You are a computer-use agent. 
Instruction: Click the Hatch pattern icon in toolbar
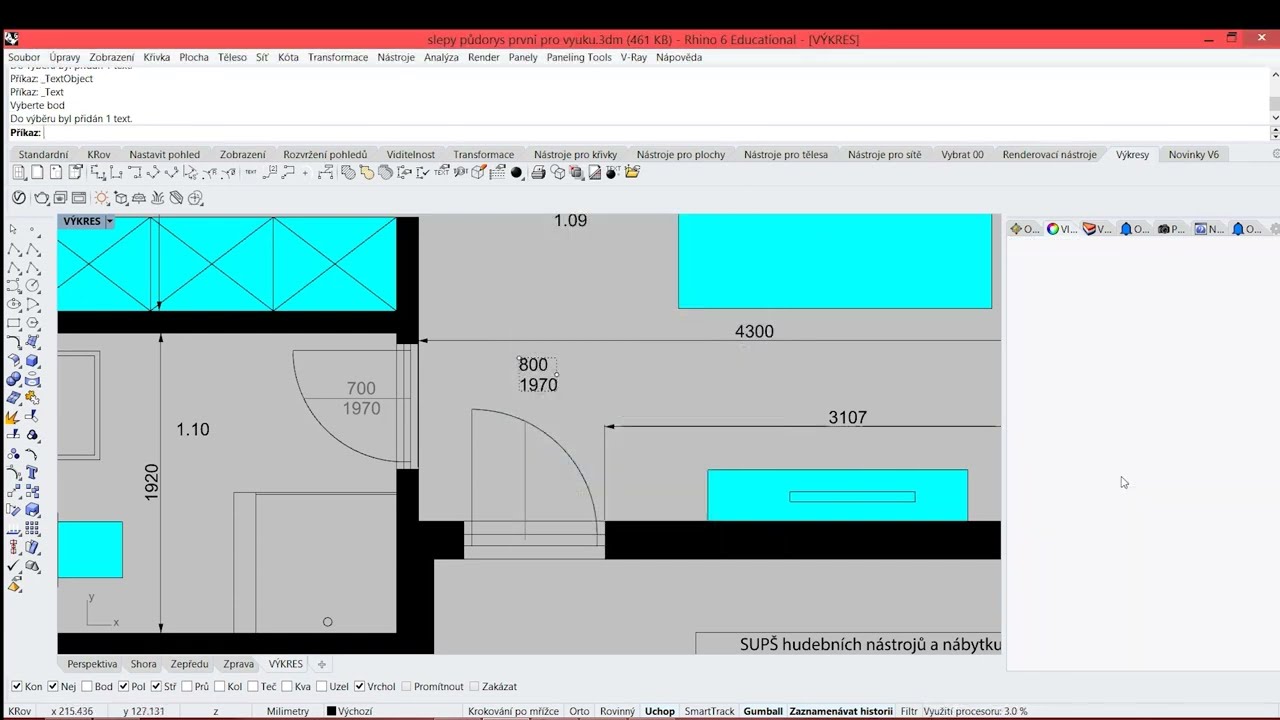point(348,172)
